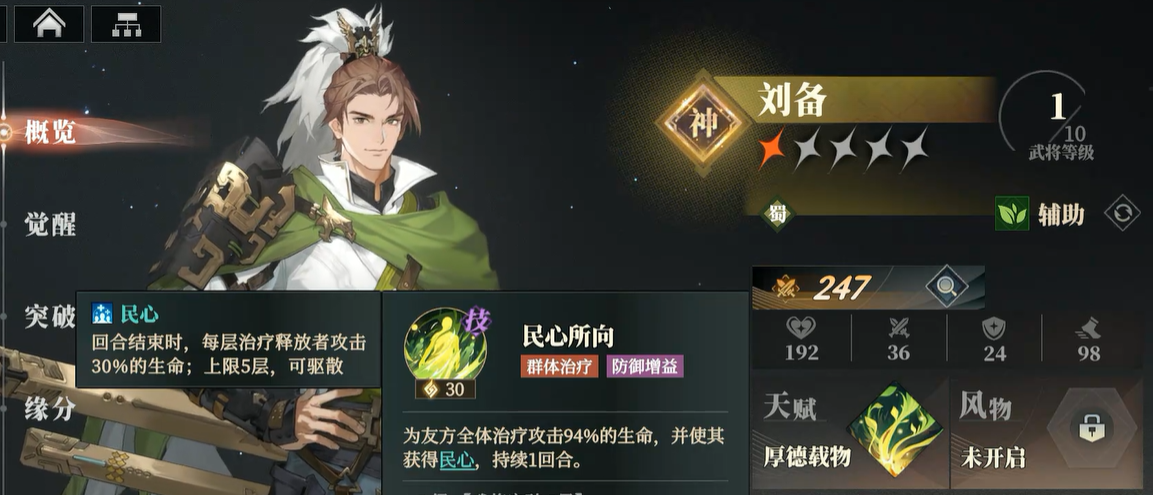This screenshot has height=495, width=1153.
Task: Tap the 蜀 faction badge
Action: (x=777, y=214)
